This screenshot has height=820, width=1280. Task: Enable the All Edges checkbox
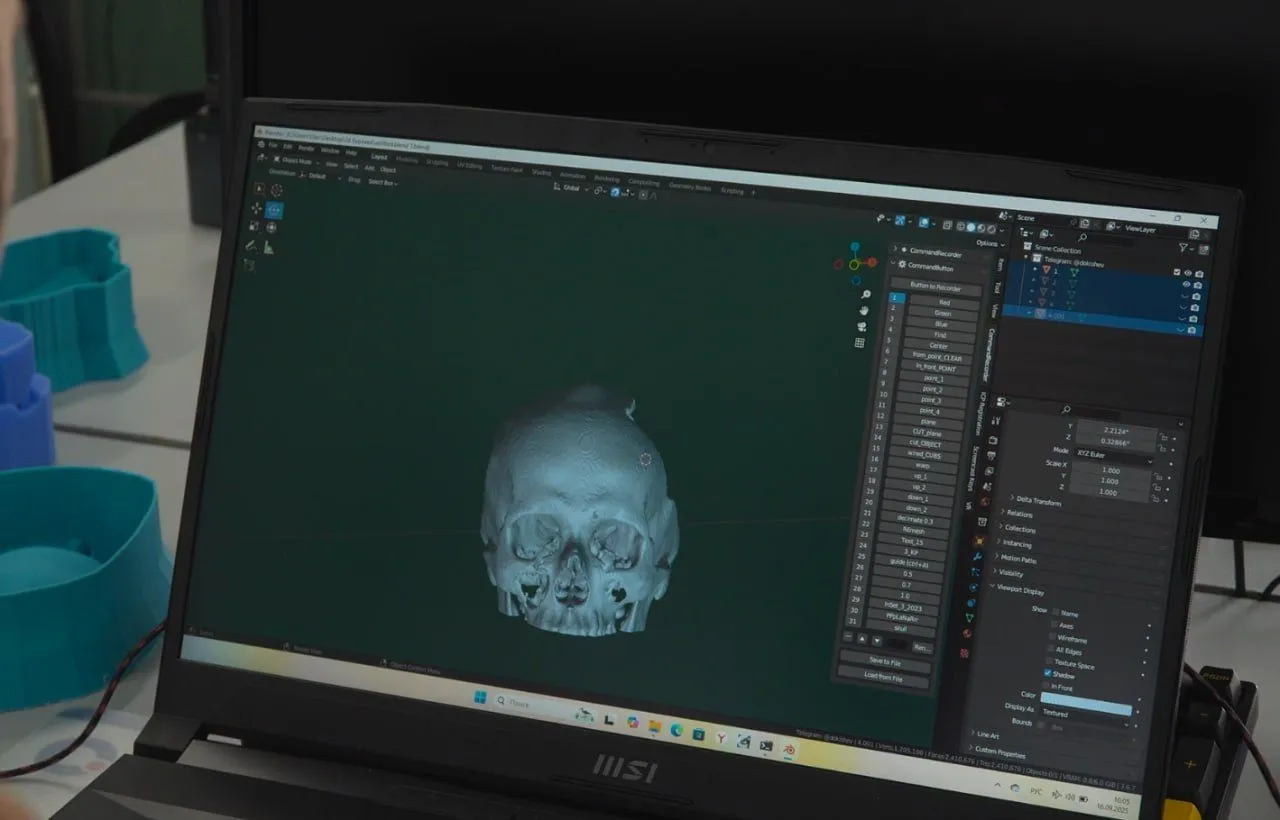click(x=1050, y=649)
